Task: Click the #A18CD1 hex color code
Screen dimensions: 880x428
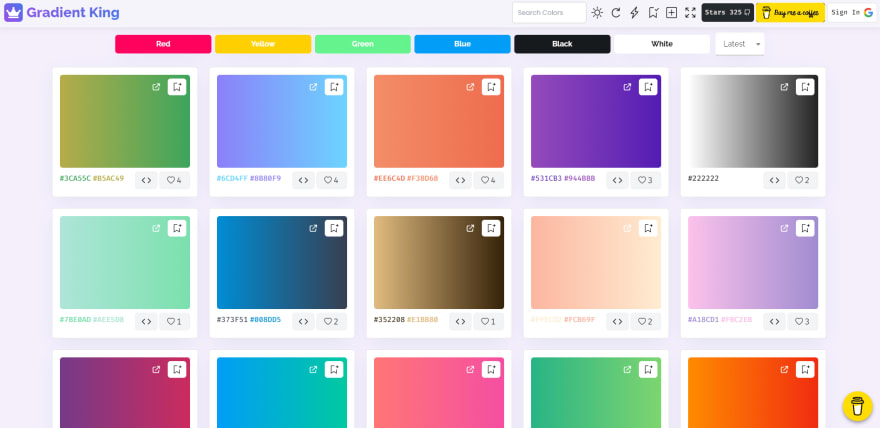Action: coord(703,320)
